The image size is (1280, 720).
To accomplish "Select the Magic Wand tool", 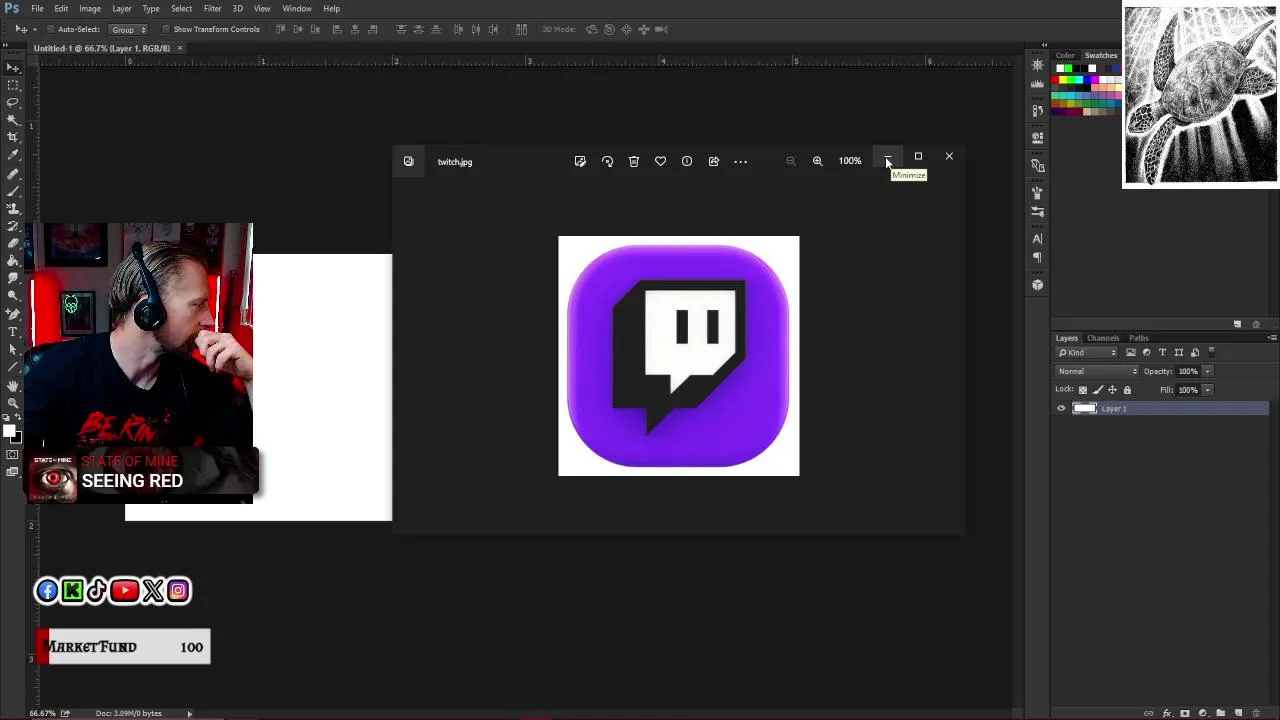I will tap(13, 120).
